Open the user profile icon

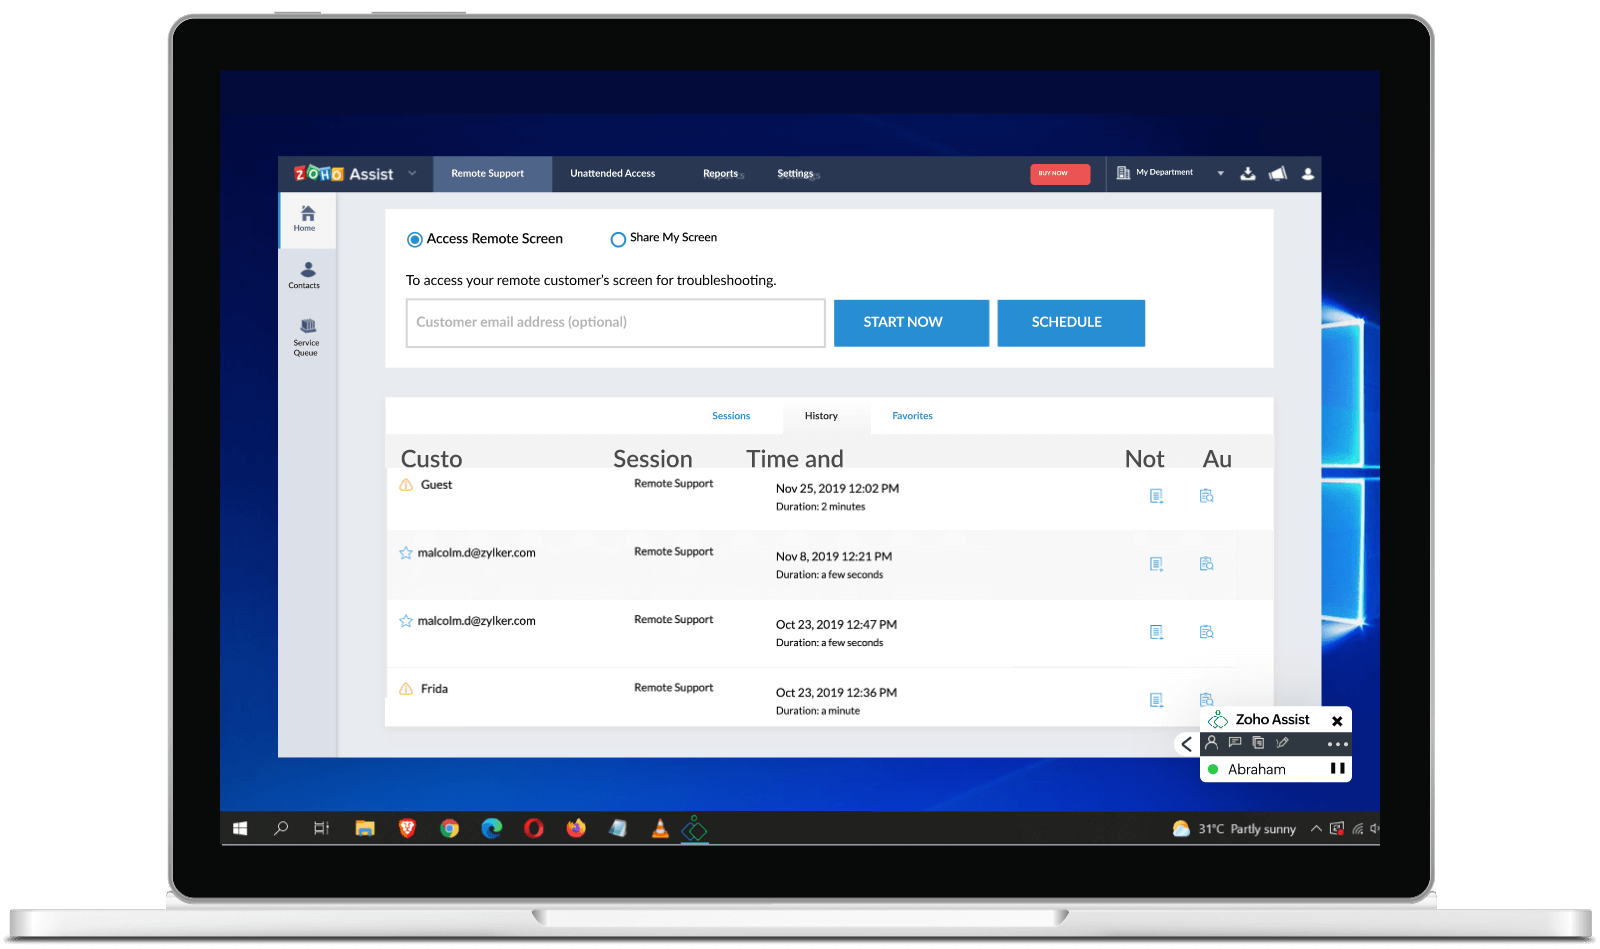click(x=1308, y=174)
